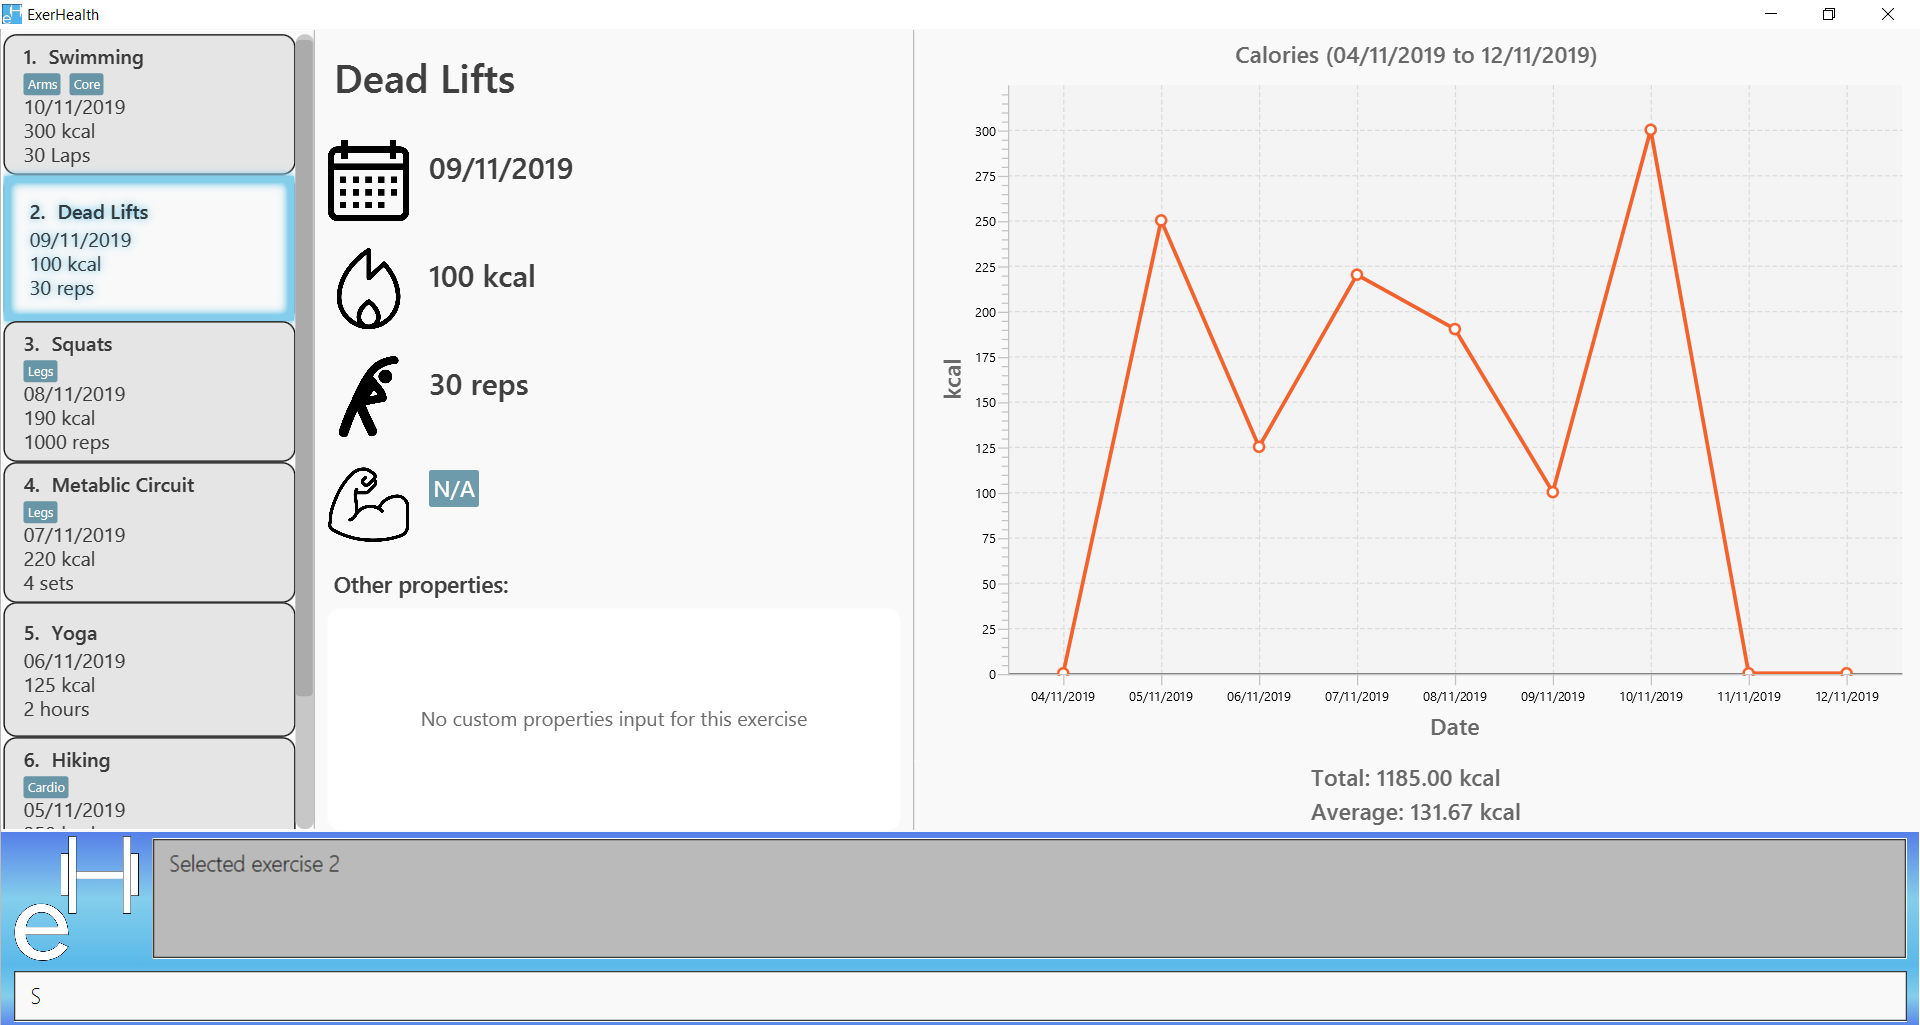1920x1025 pixels.
Task: Click the zero data point on 12/11/2019
Action: pyautogui.click(x=1847, y=672)
